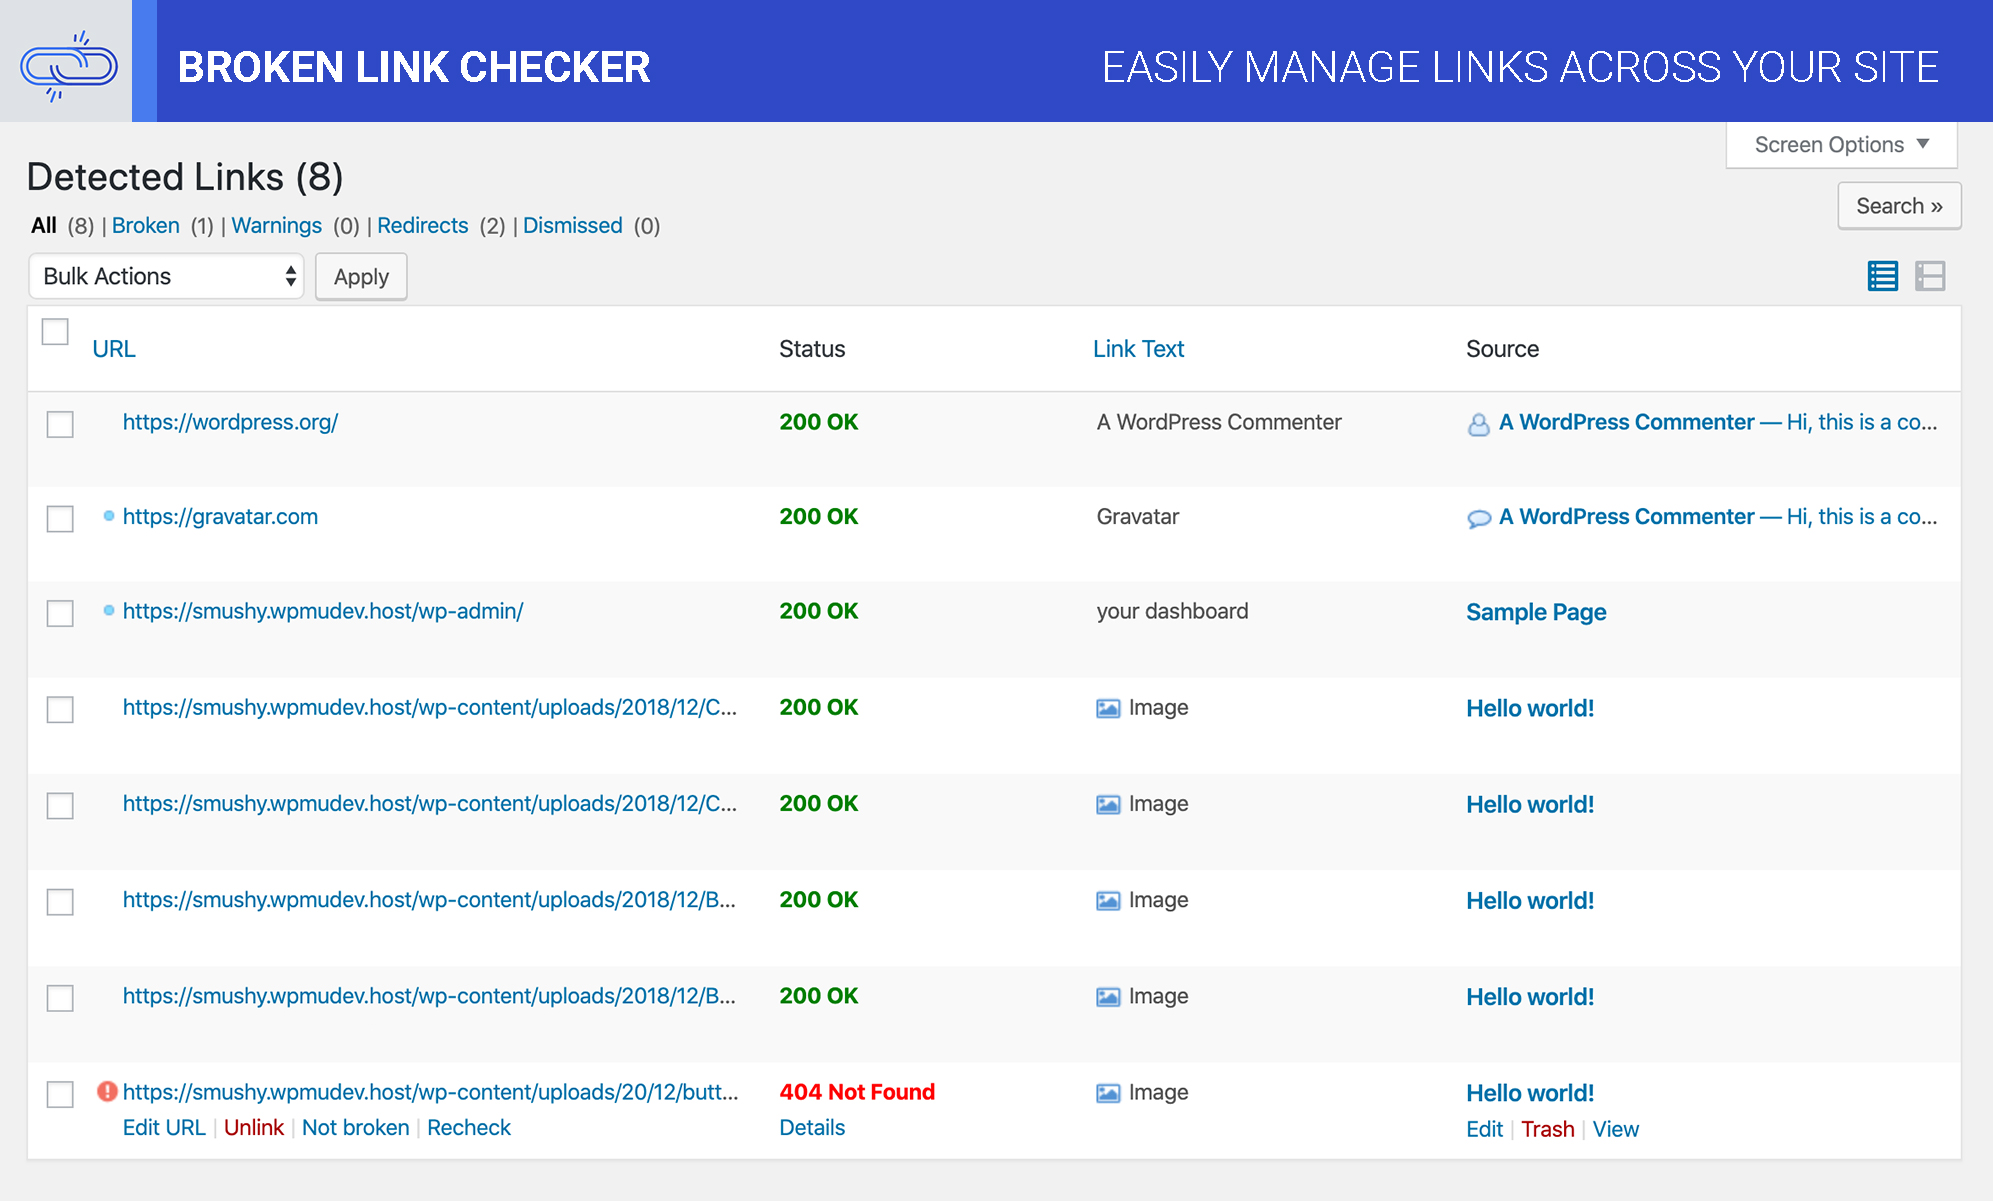Image resolution: width=1993 pixels, height=1201 pixels.
Task: Select the checkbox on the 404 Not Found row
Action: click(60, 1095)
